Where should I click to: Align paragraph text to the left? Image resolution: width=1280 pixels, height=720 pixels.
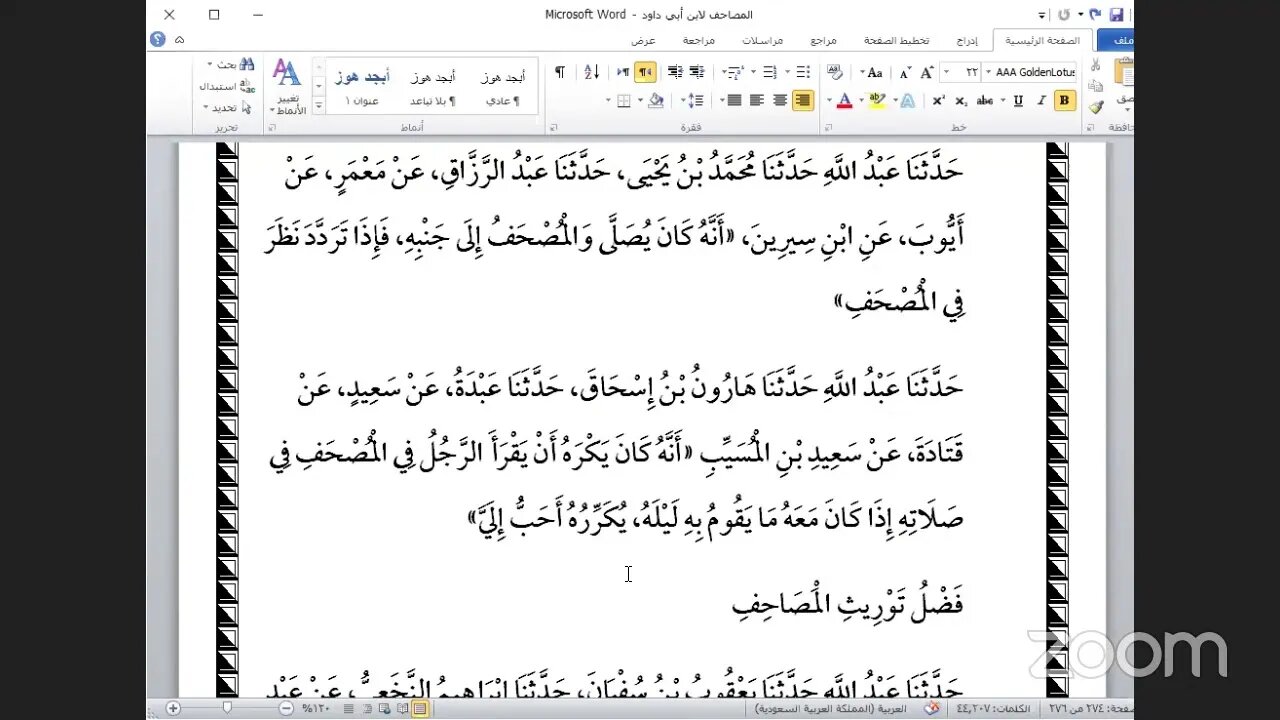pyautogui.click(x=757, y=100)
